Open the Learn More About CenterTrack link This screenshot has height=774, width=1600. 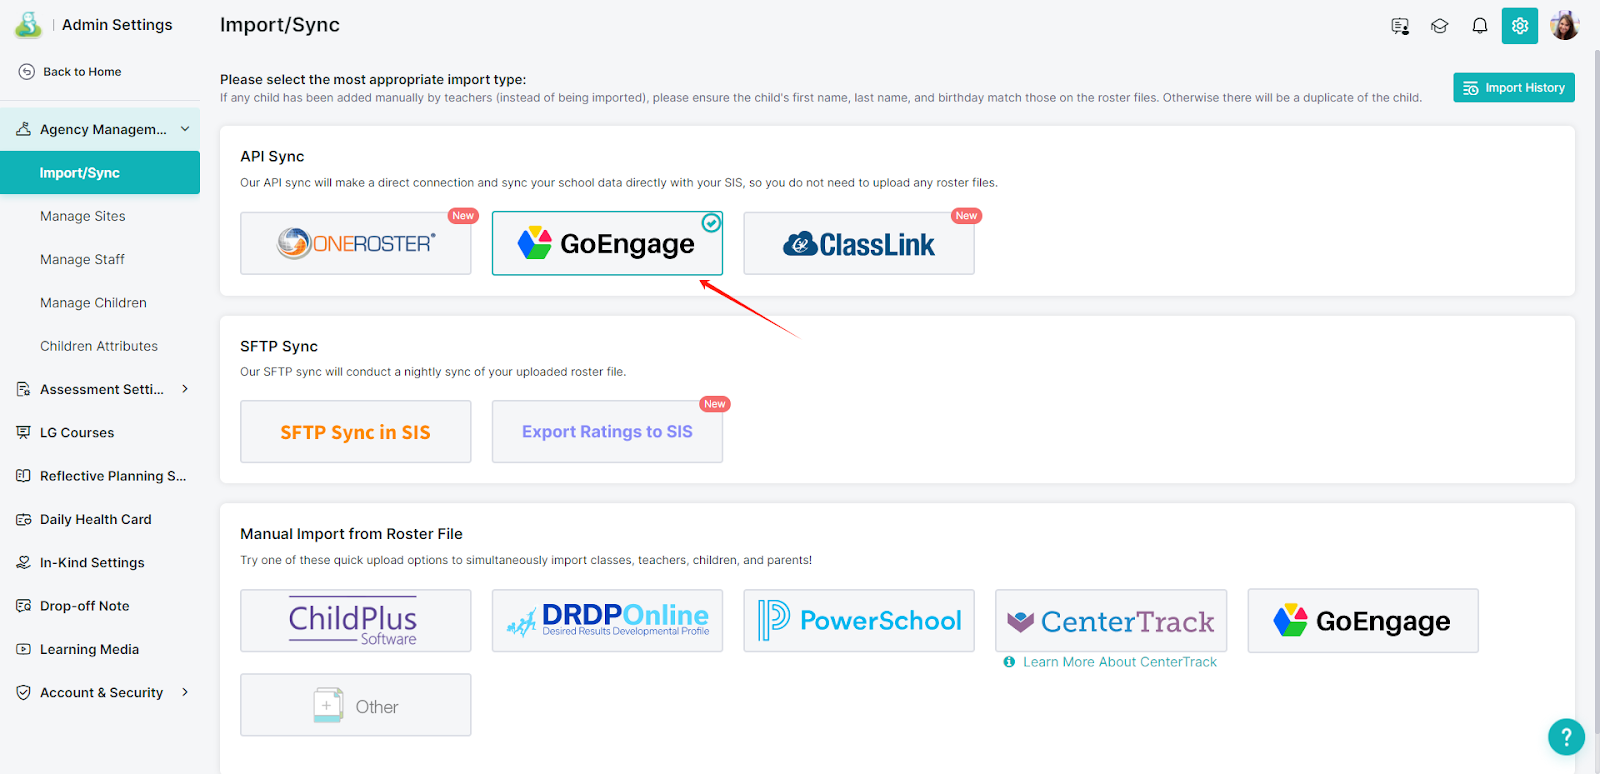(1120, 662)
